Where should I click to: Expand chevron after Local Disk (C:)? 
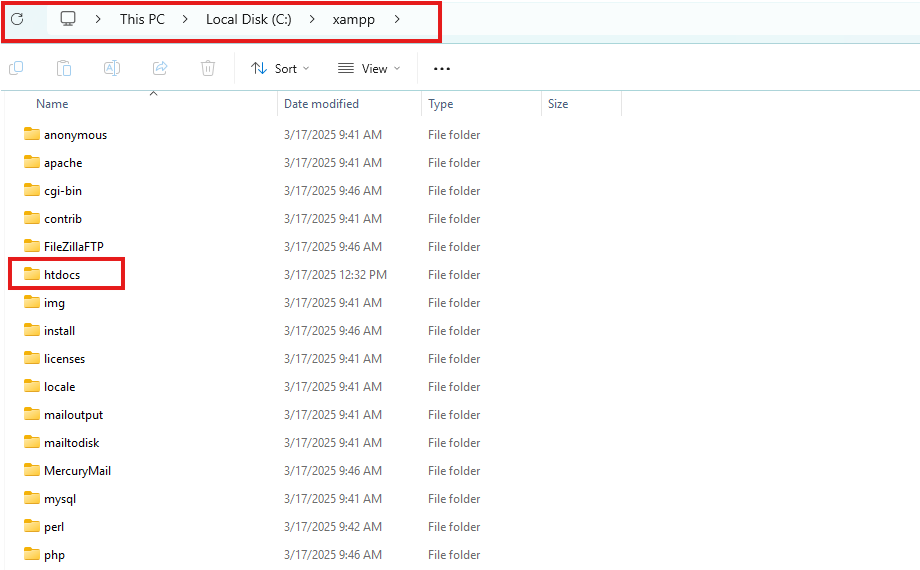(x=312, y=19)
